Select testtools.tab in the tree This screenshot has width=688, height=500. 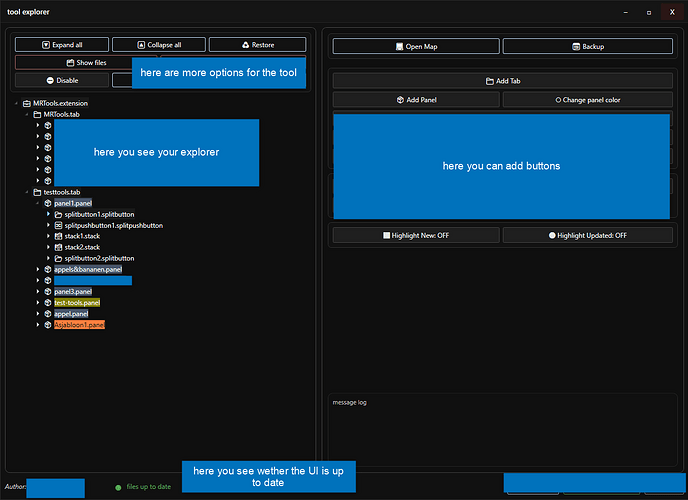coord(62,192)
